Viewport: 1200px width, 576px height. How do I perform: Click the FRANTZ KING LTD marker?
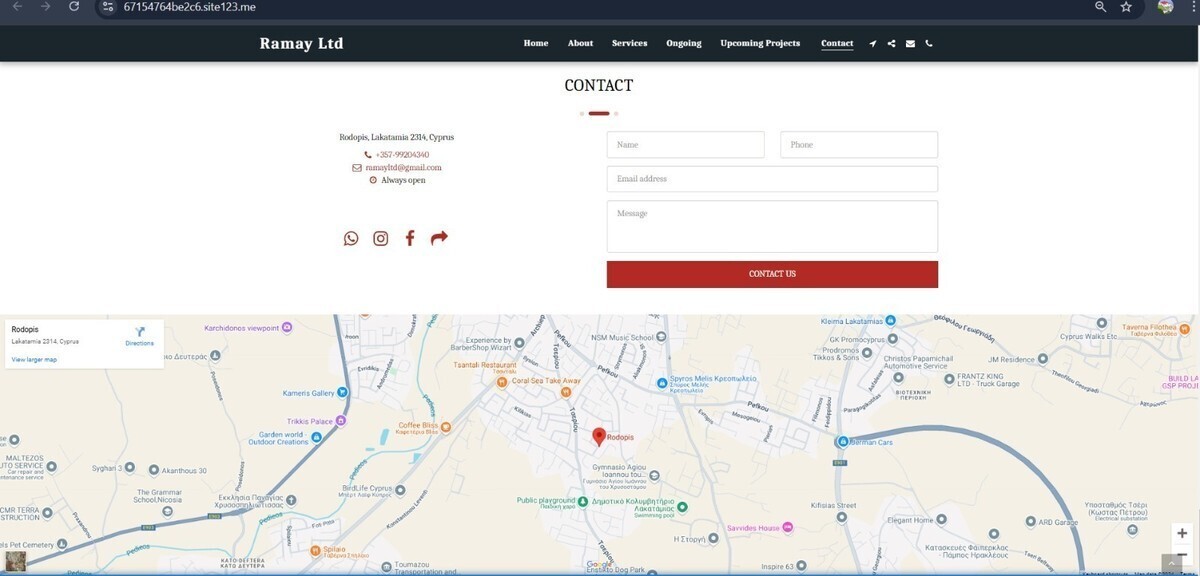[949, 378]
